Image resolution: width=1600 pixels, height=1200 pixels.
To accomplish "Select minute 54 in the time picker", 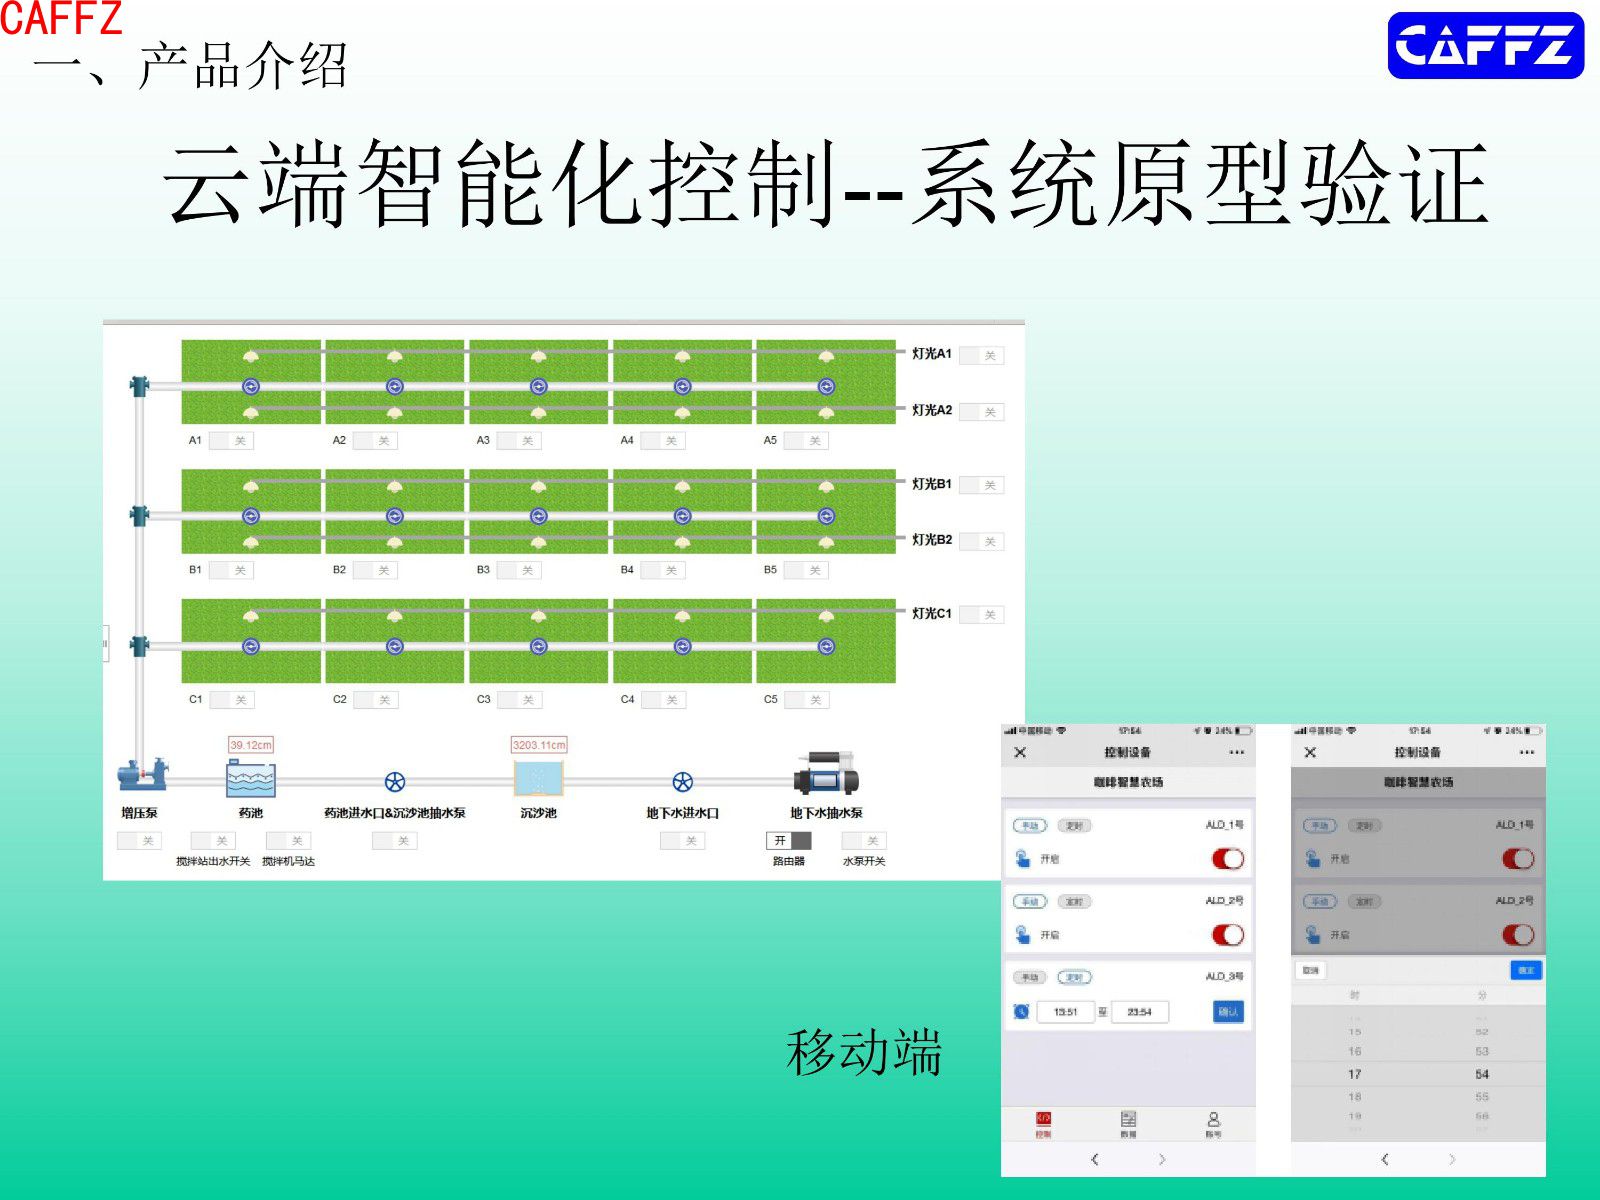I will [1481, 1074].
